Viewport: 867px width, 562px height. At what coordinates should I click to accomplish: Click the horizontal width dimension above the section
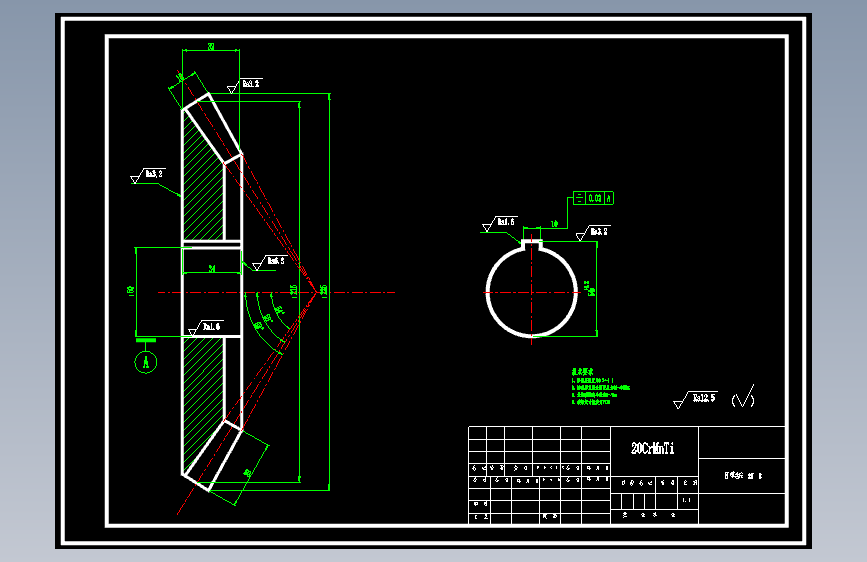point(211,48)
